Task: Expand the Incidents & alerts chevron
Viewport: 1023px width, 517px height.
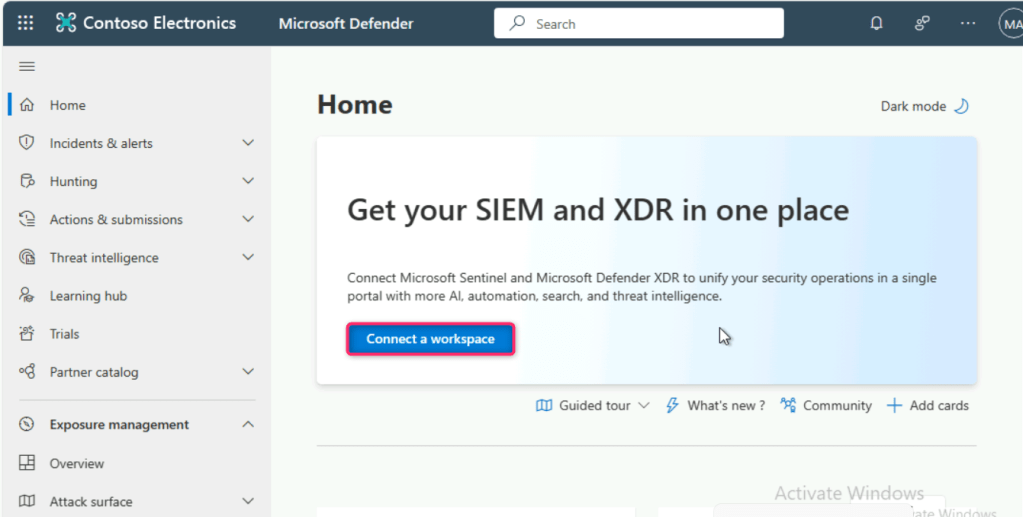Action: click(248, 143)
